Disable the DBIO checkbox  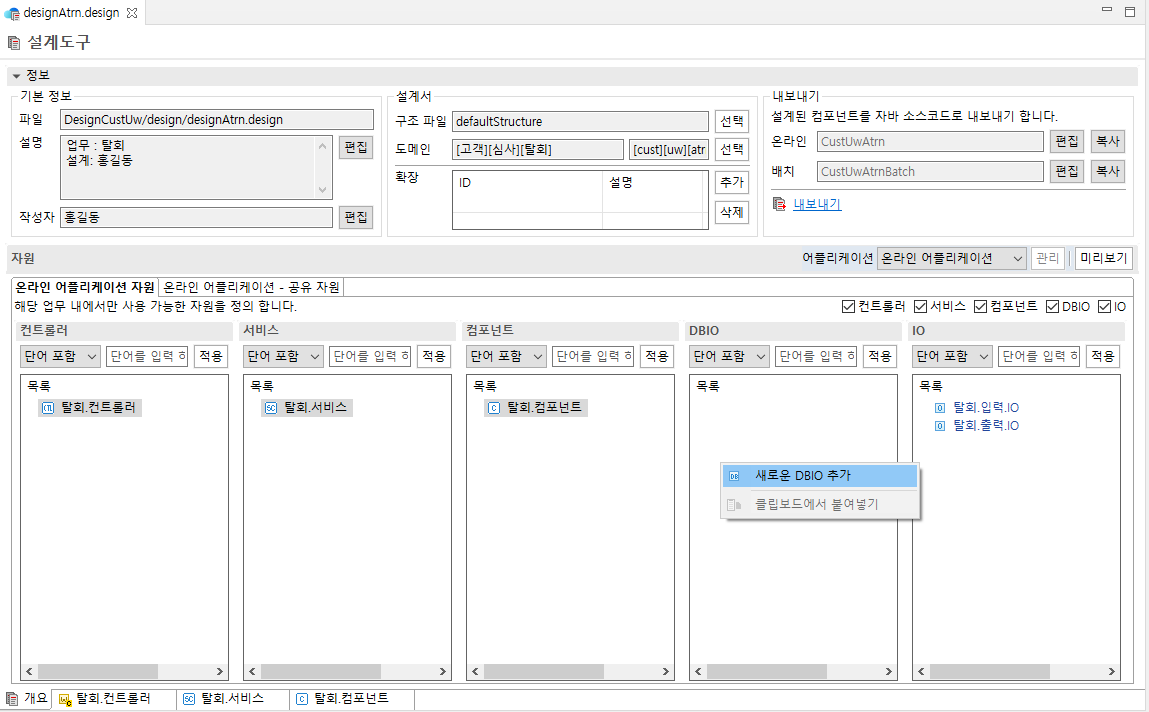1054,307
